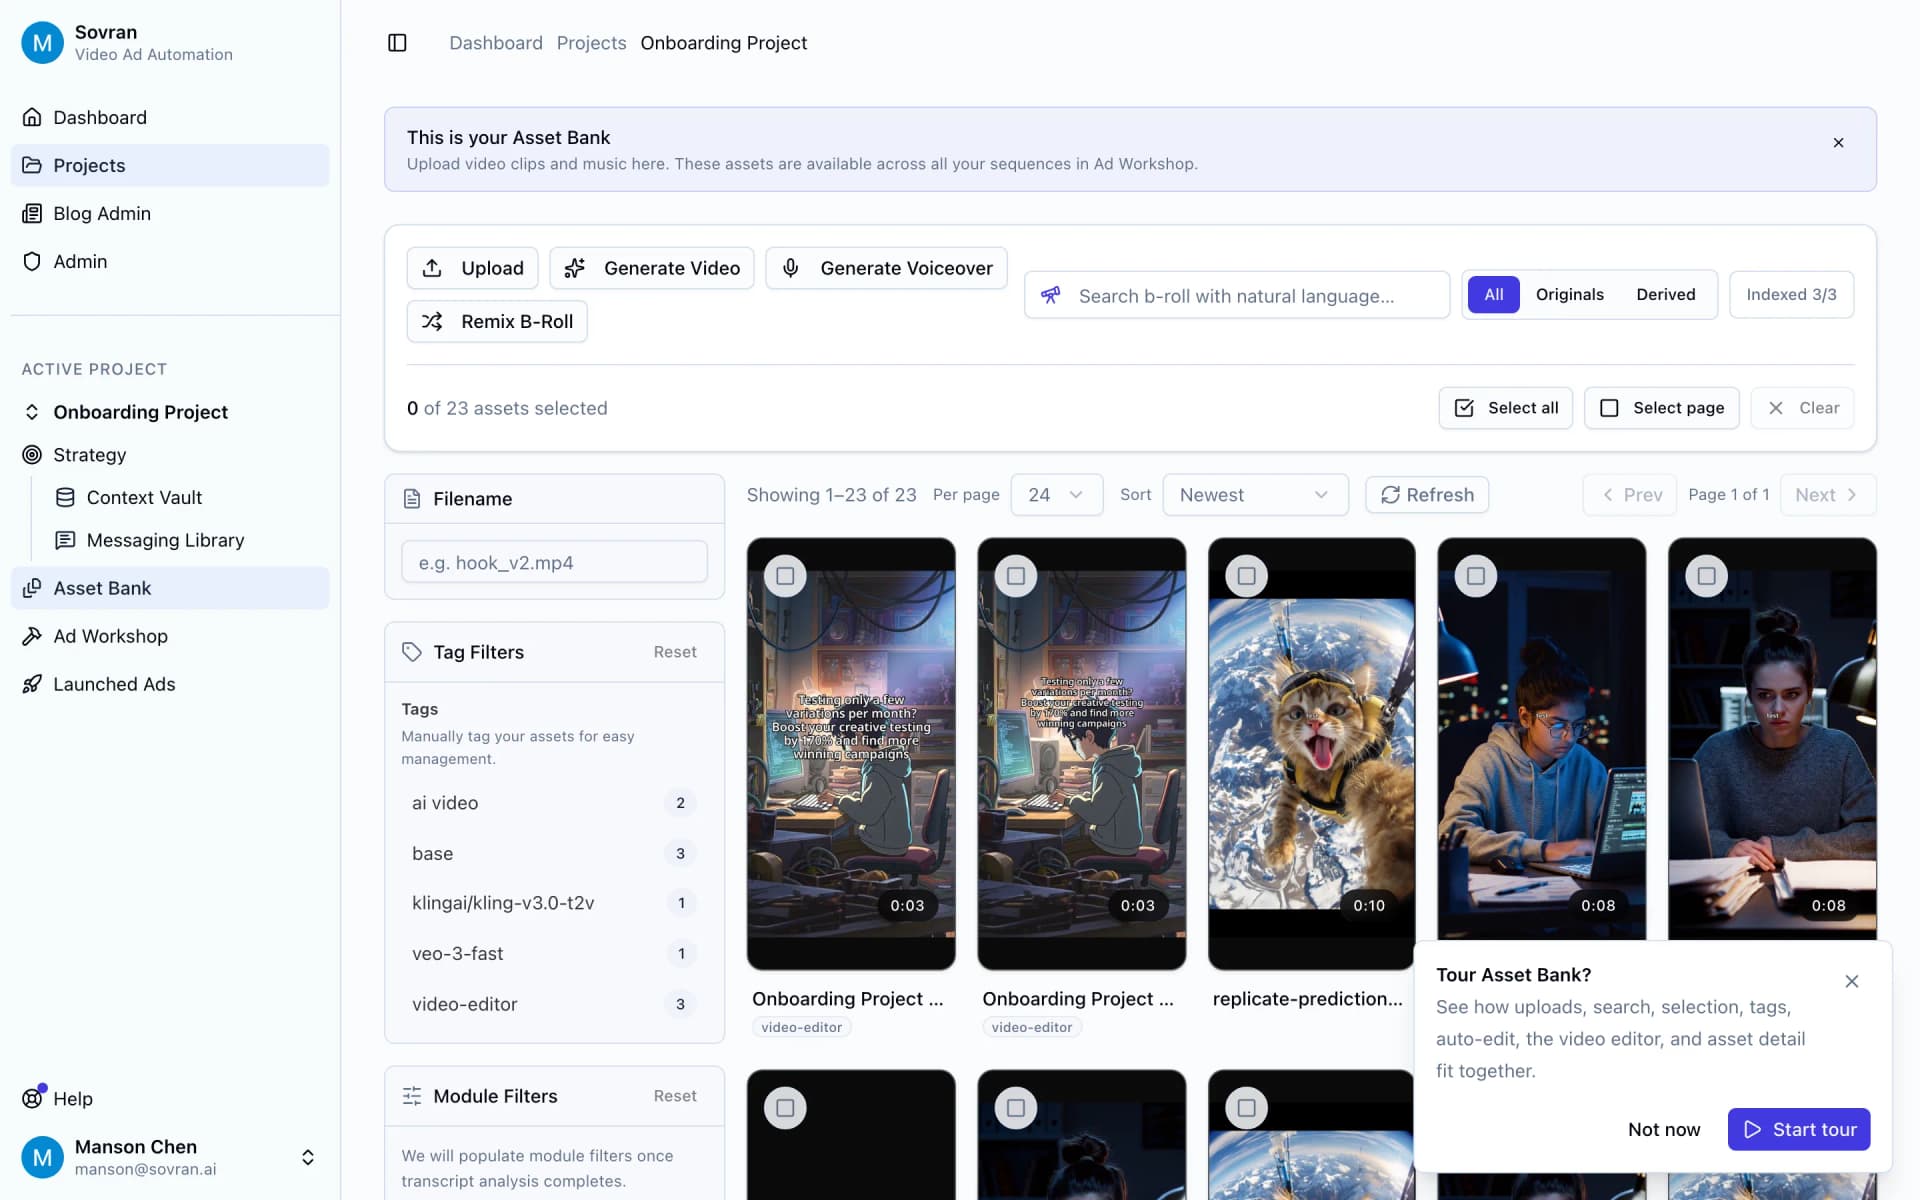
Task: Open the Per page dropdown
Action: [1056, 494]
